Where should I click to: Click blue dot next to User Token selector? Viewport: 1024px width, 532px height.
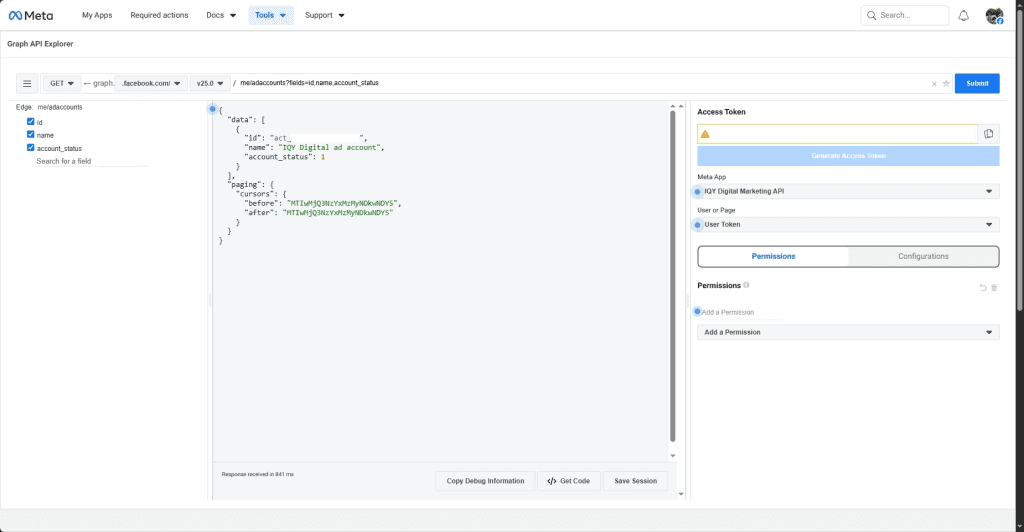697,225
